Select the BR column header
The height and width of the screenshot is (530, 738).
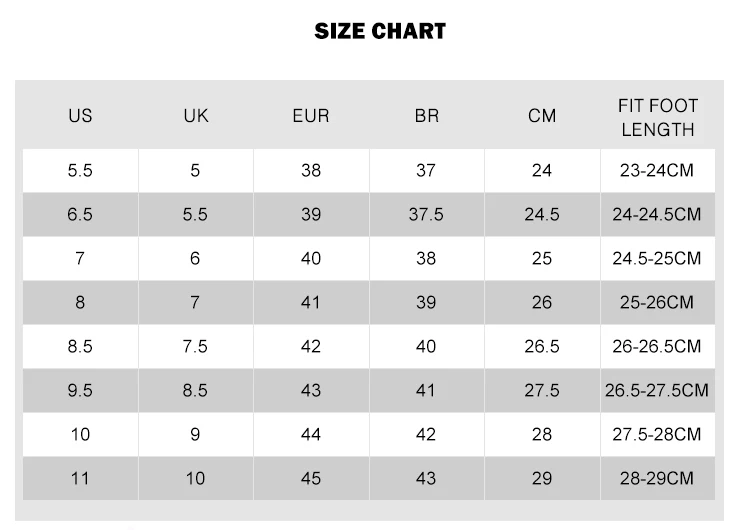click(x=426, y=116)
